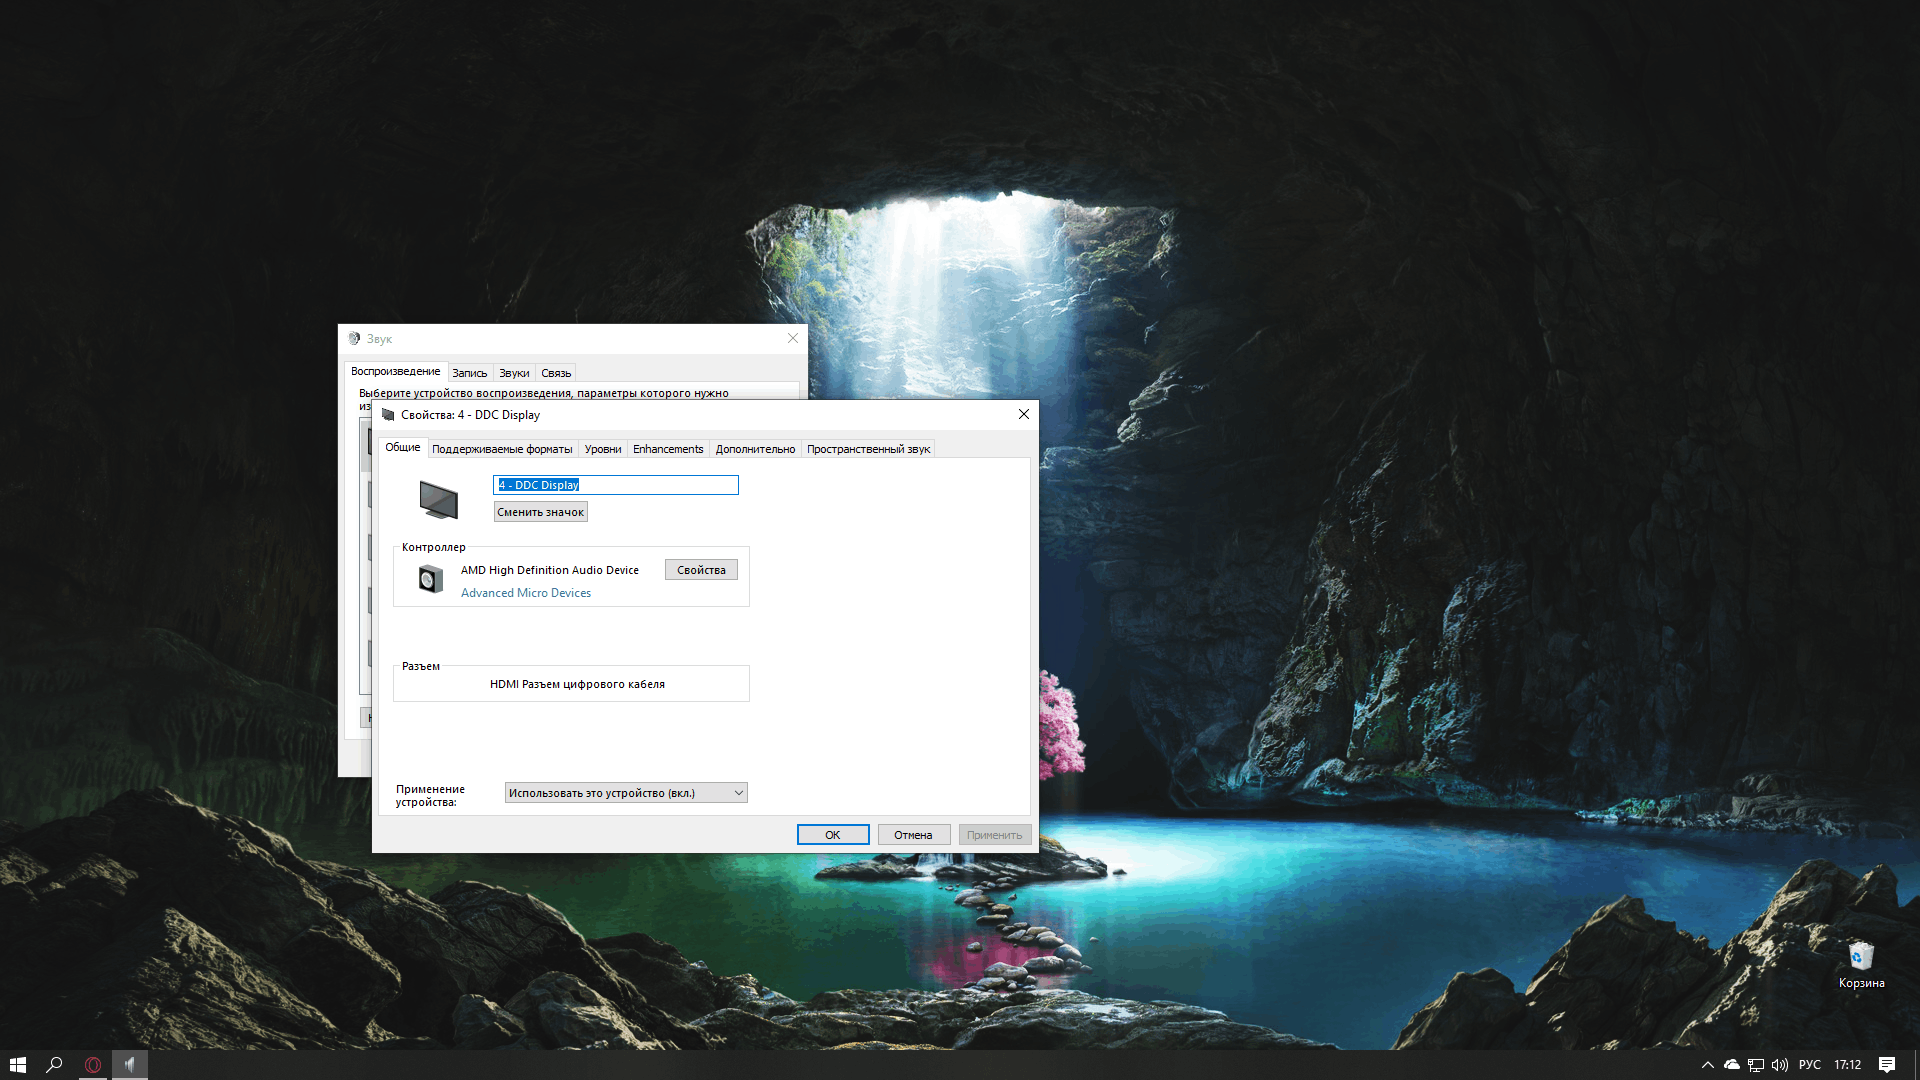Click the speaker icon in taskbar
The image size is (1920, 1080).
(x=1778, y=1064)
